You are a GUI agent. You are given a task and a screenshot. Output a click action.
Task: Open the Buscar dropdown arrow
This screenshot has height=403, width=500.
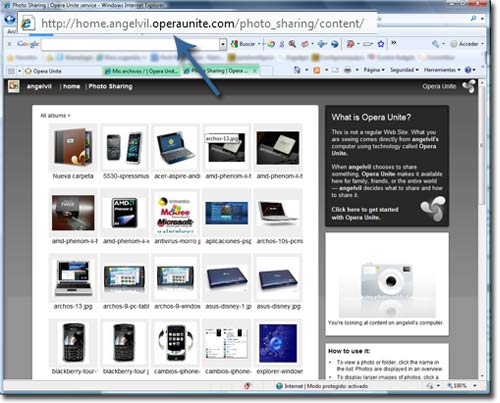(259, 44)
